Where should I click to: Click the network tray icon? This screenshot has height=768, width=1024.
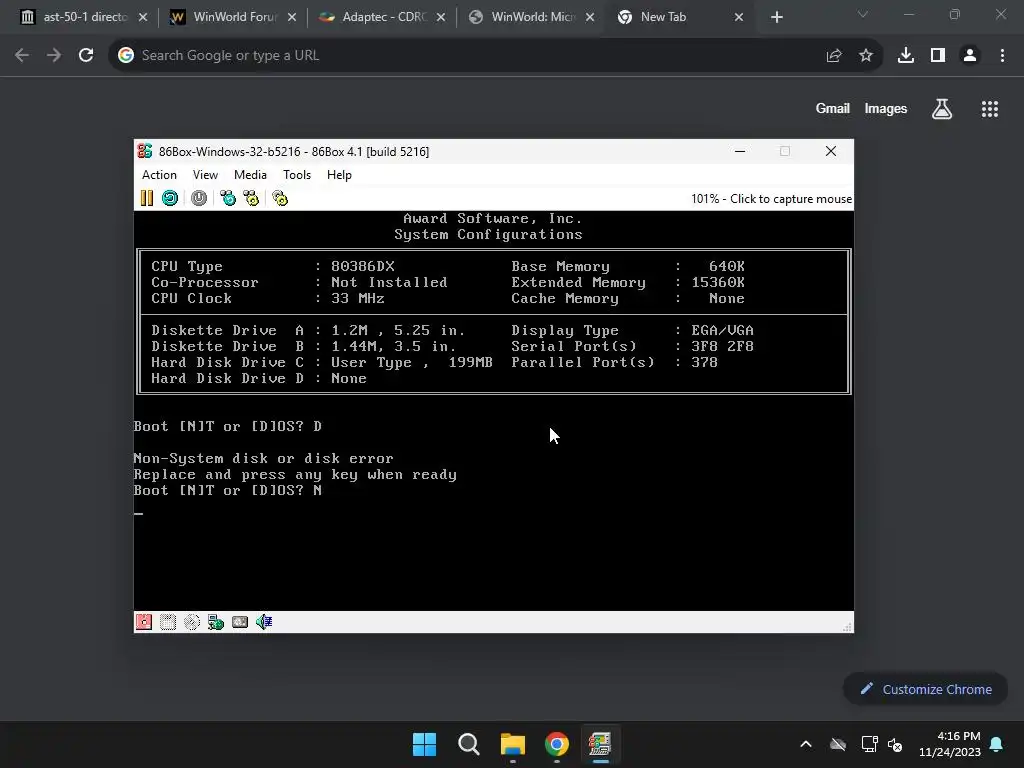[x=869, y=744]
